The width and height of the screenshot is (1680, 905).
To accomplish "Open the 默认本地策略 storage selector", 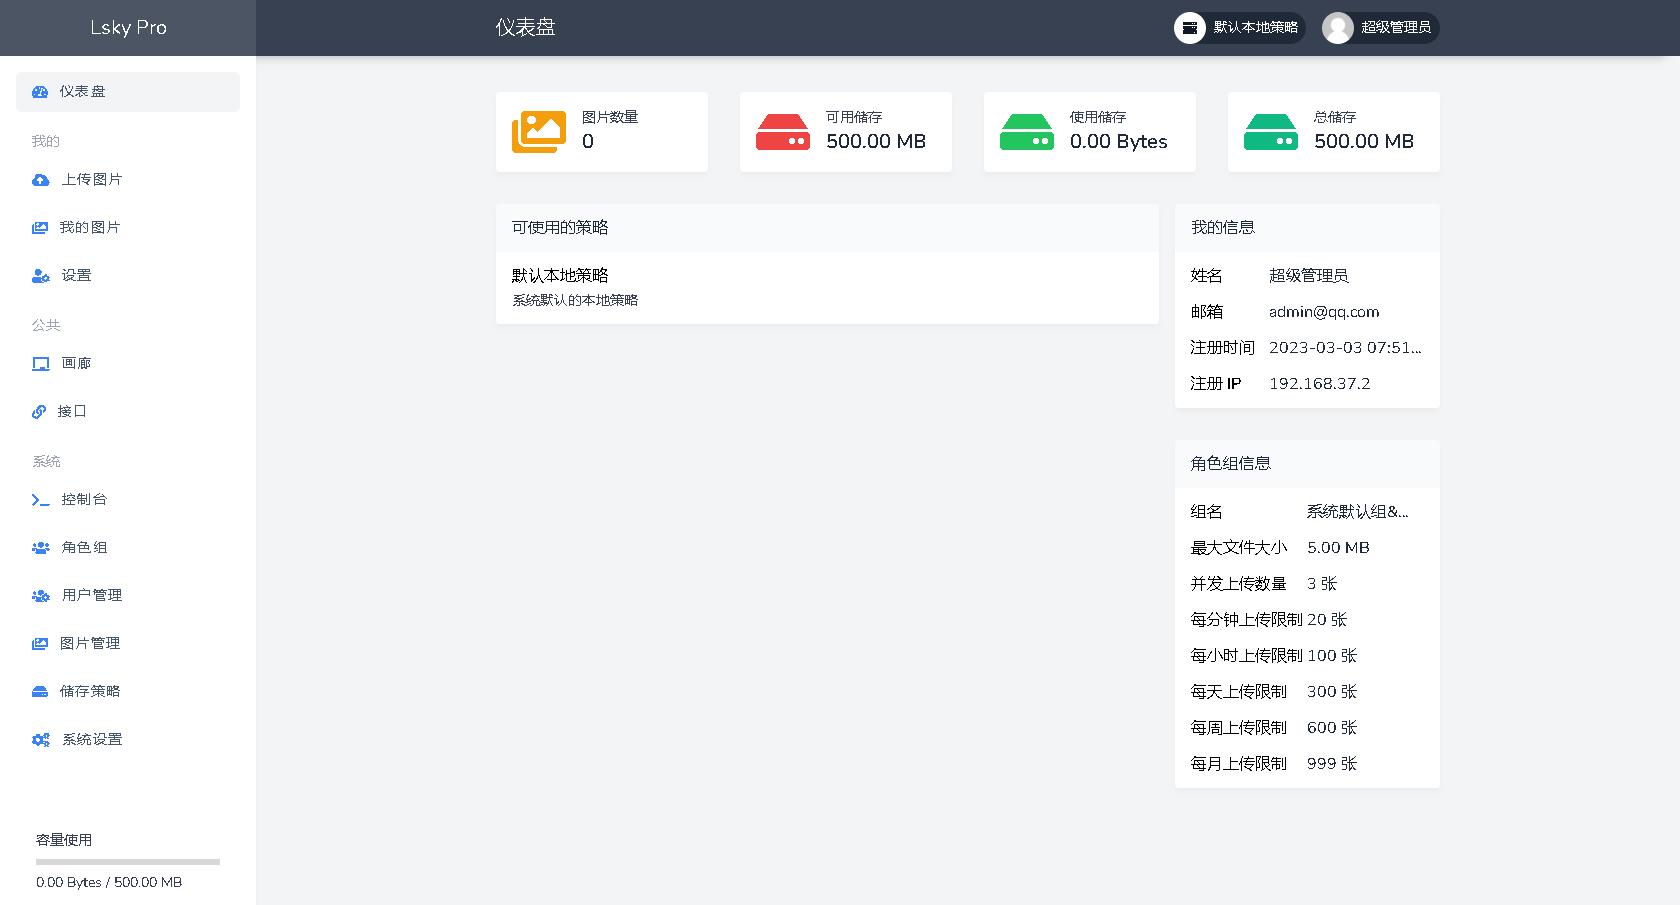I will [x=1239, y=28].
